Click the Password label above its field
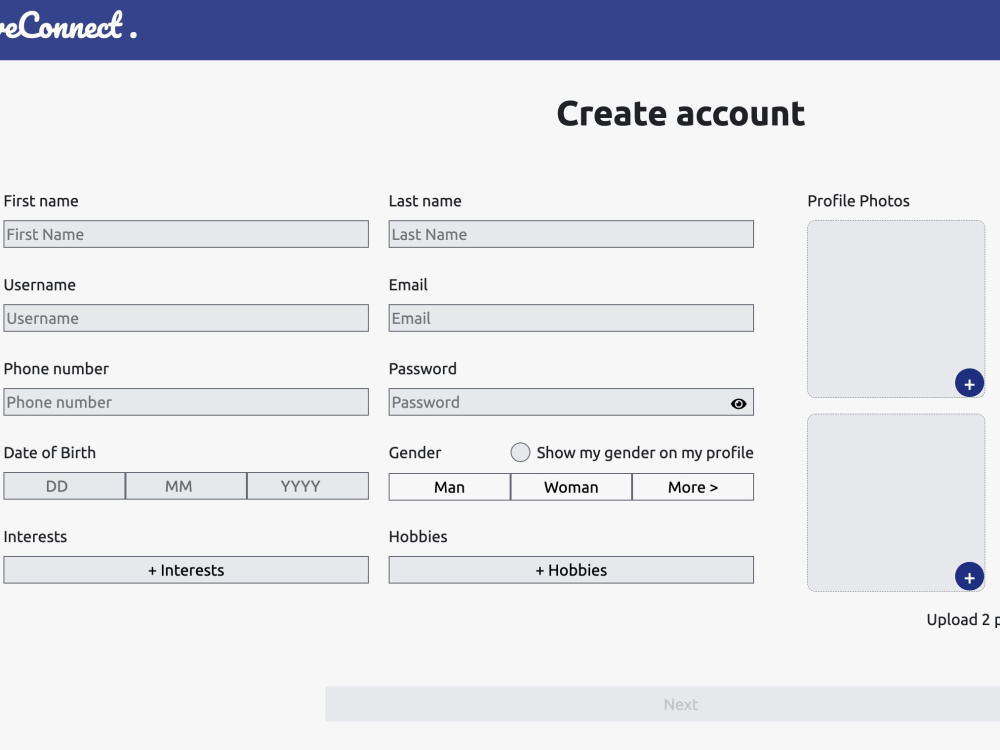This screenshot has width=1000, height=750. (x=423, y=369)
